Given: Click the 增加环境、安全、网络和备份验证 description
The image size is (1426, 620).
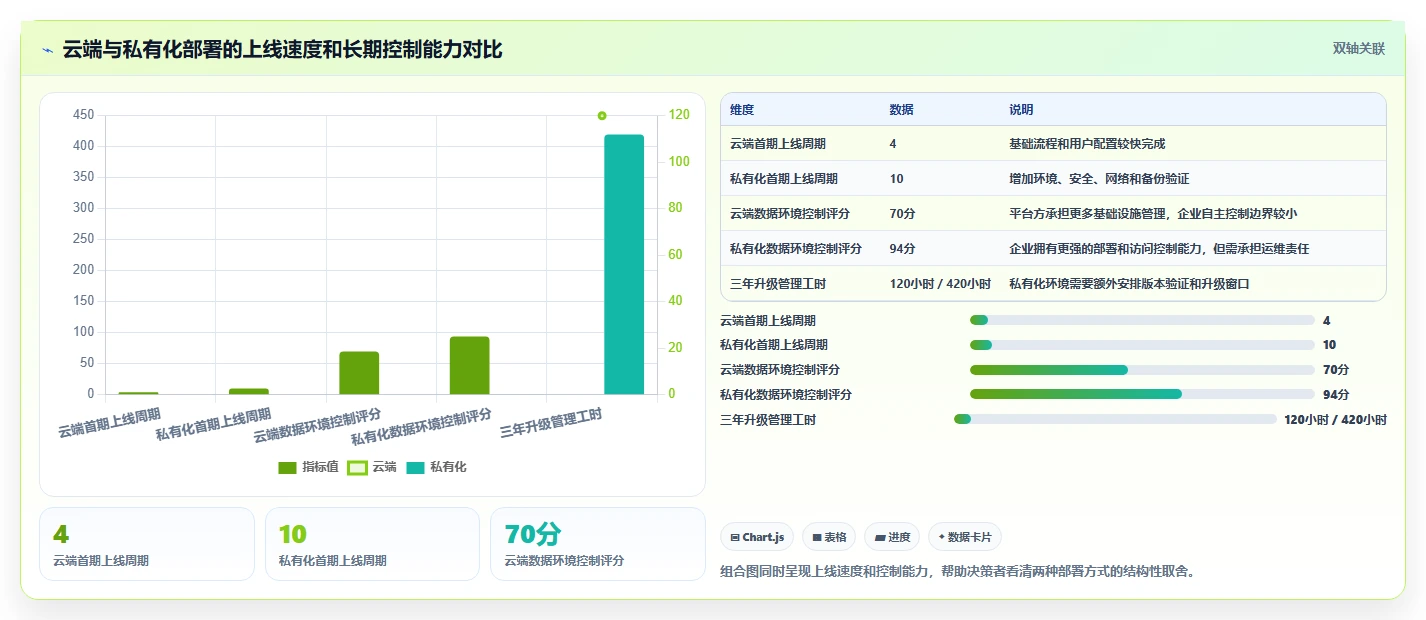Looking at the screenshot, I should [1099, 179].
